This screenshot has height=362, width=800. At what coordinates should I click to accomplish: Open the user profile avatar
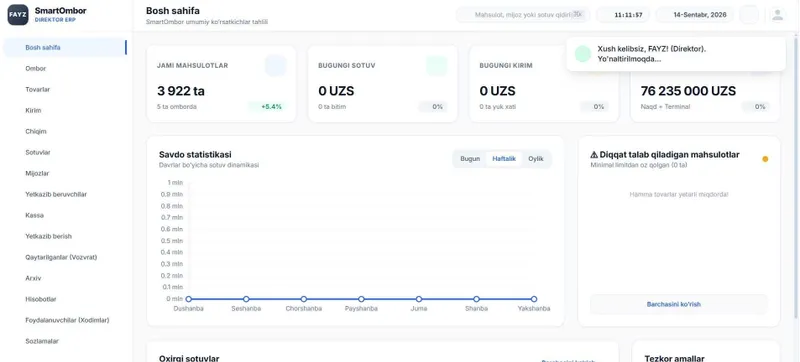[777, 15]
